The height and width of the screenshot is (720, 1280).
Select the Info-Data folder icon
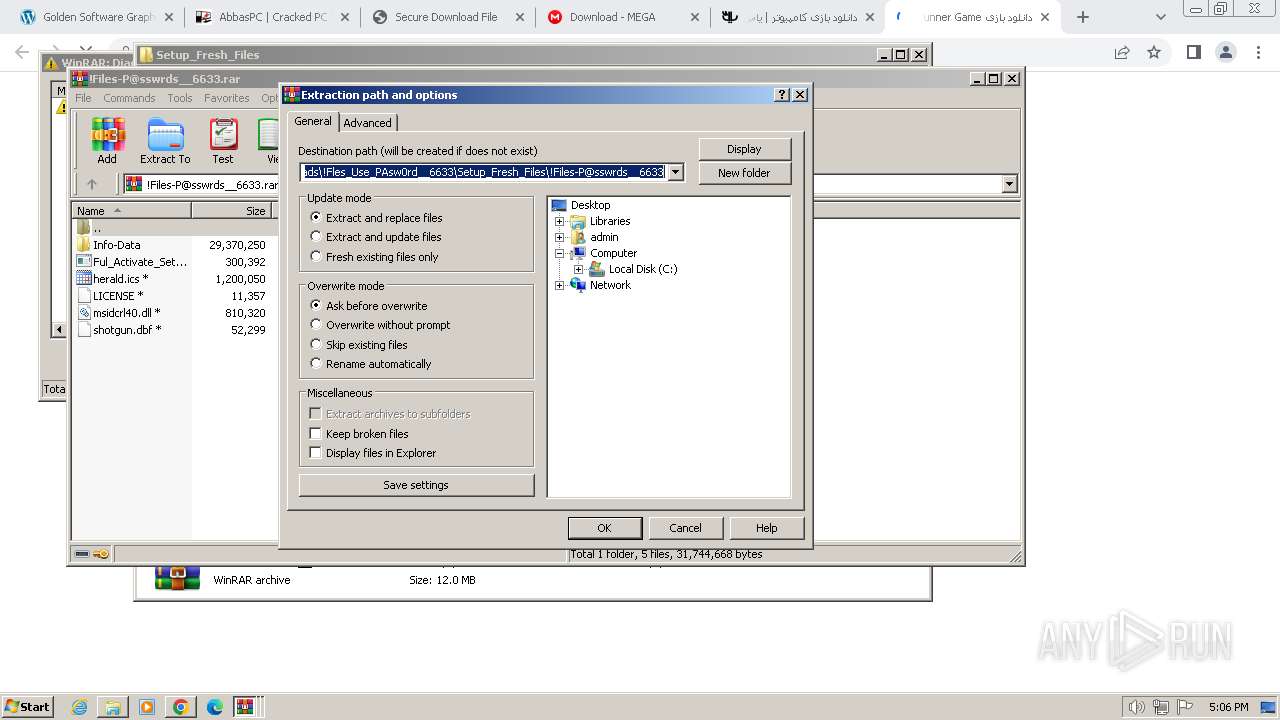84,244
